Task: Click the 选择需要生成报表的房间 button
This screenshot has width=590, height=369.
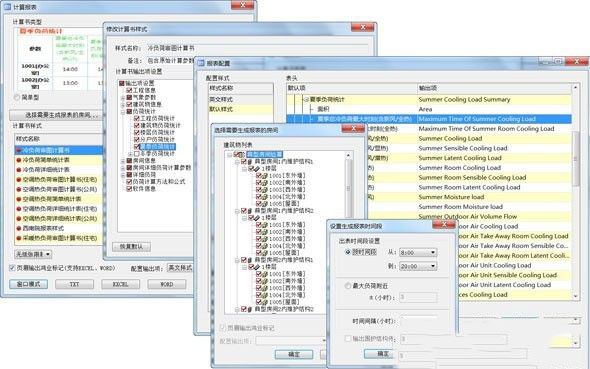Action: point(56,115)
